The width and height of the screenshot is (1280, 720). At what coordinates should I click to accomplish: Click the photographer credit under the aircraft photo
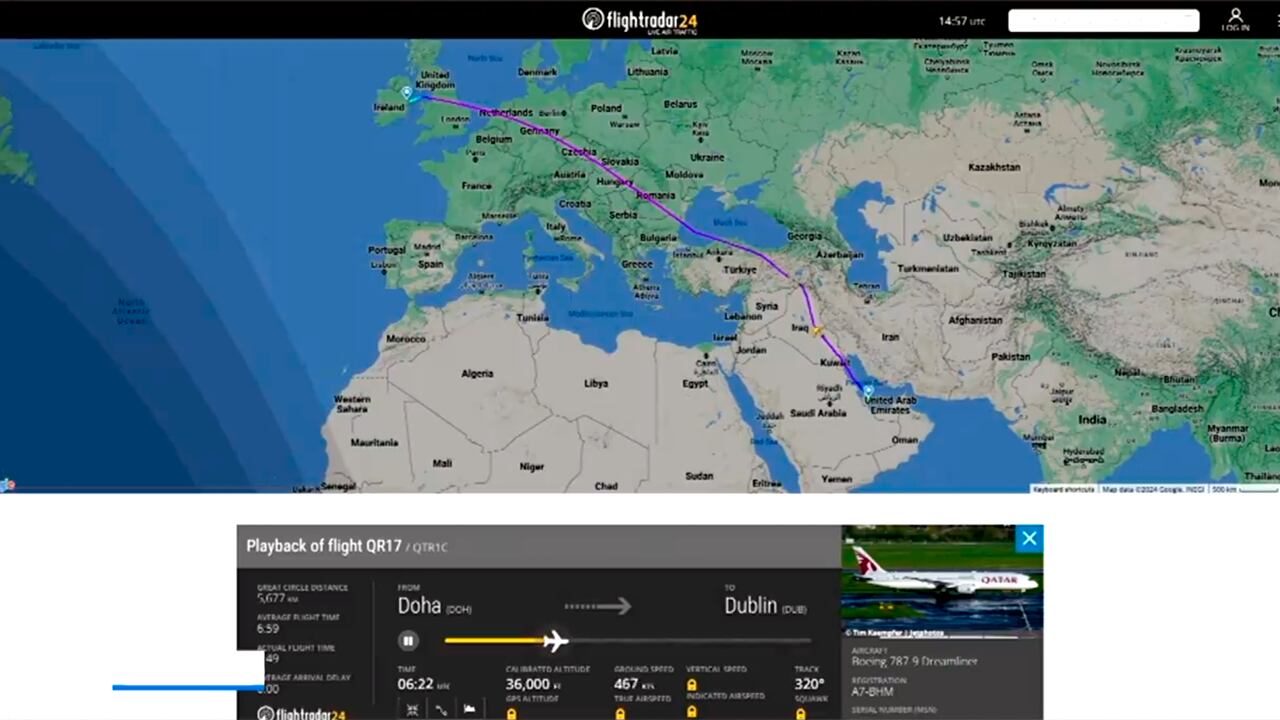896,632
